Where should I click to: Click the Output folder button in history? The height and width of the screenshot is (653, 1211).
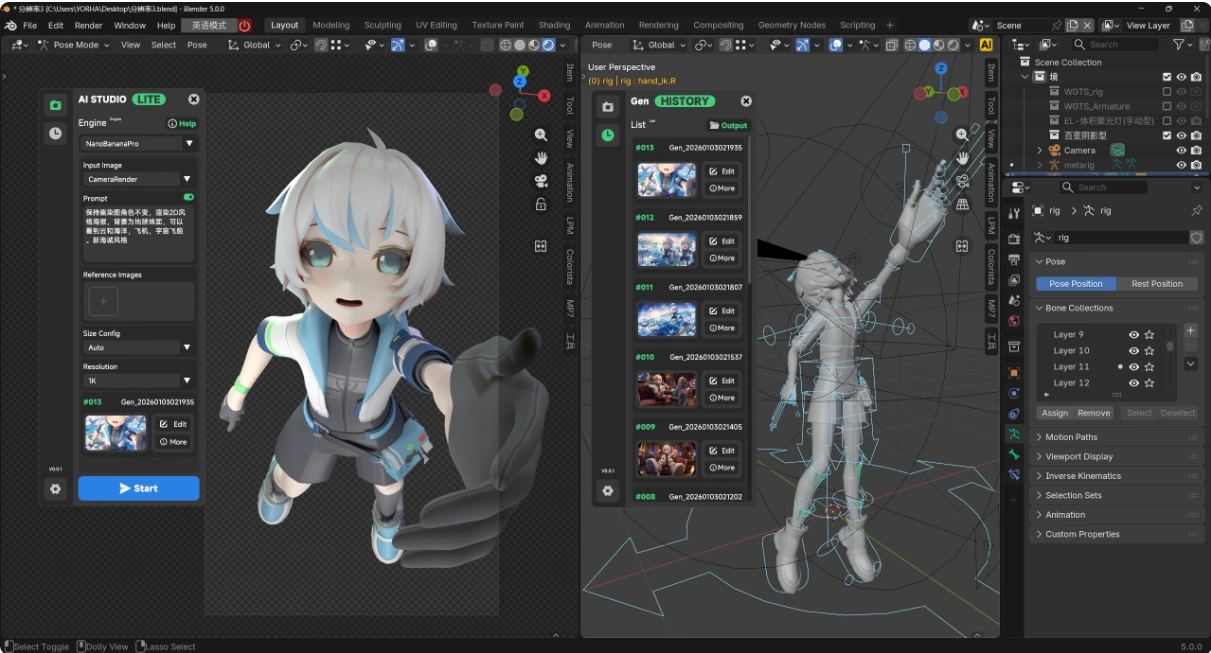(x=728, y=125)
